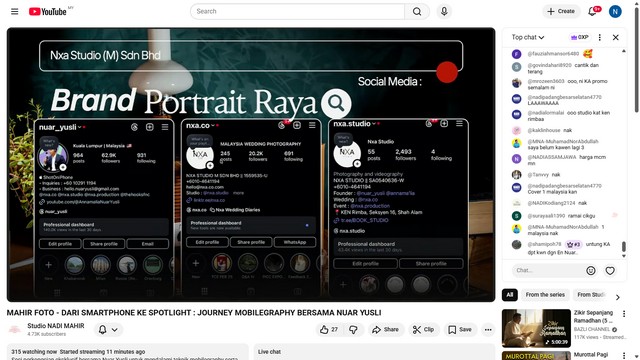Like the video with thumbs up

coord(329,329)
